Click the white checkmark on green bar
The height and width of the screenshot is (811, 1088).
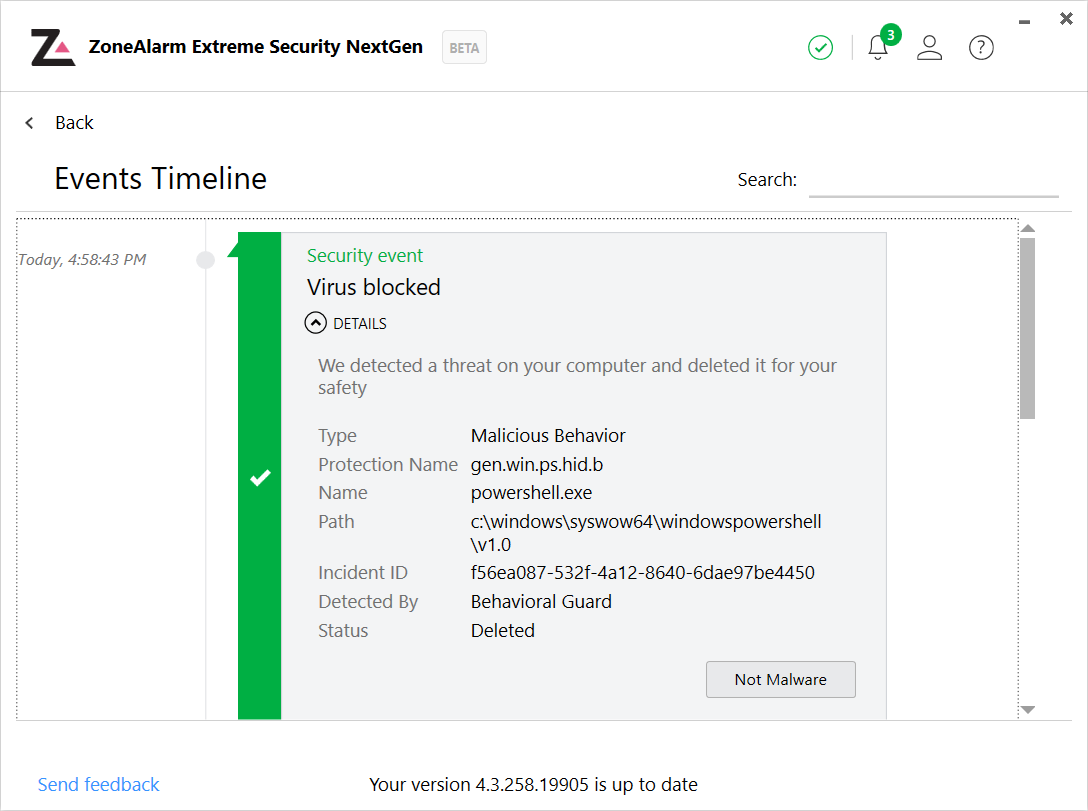(260, 478)
